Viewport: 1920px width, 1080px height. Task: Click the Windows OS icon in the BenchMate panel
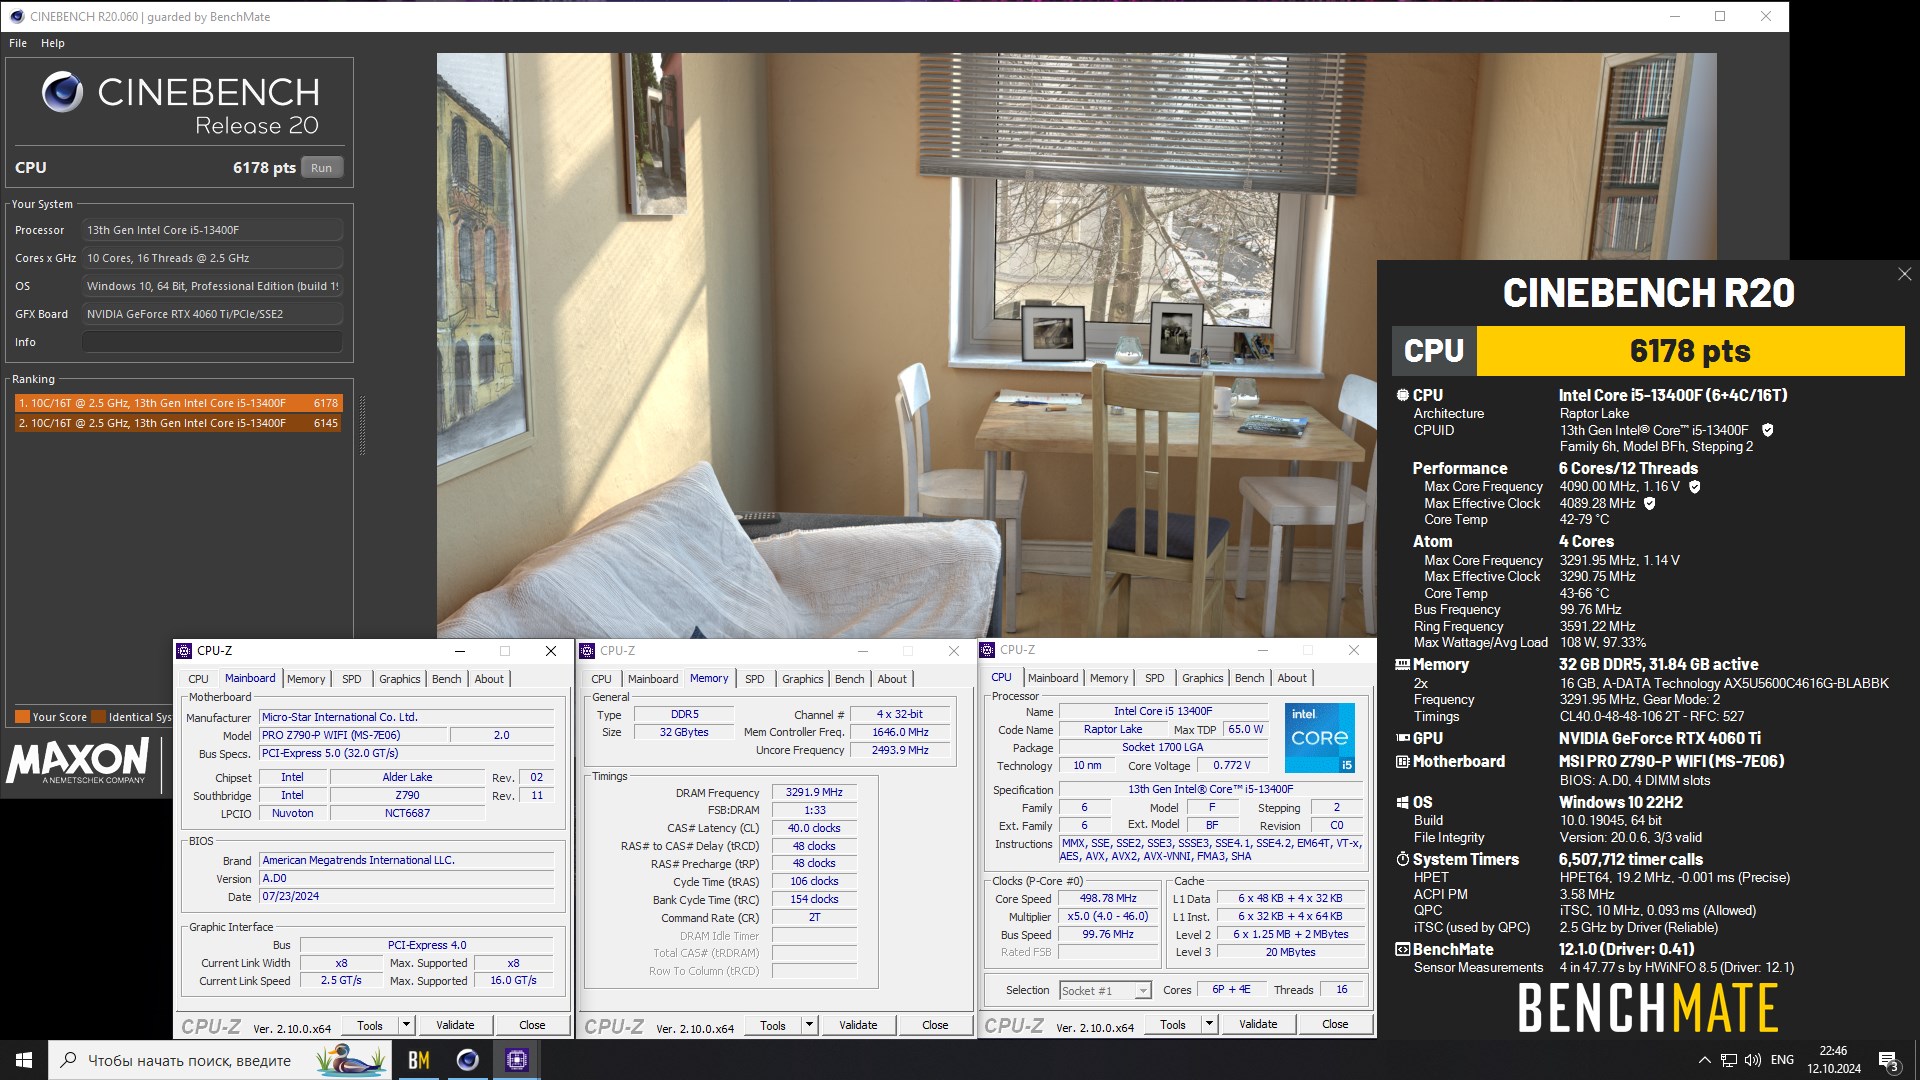tap(1403, 802)
